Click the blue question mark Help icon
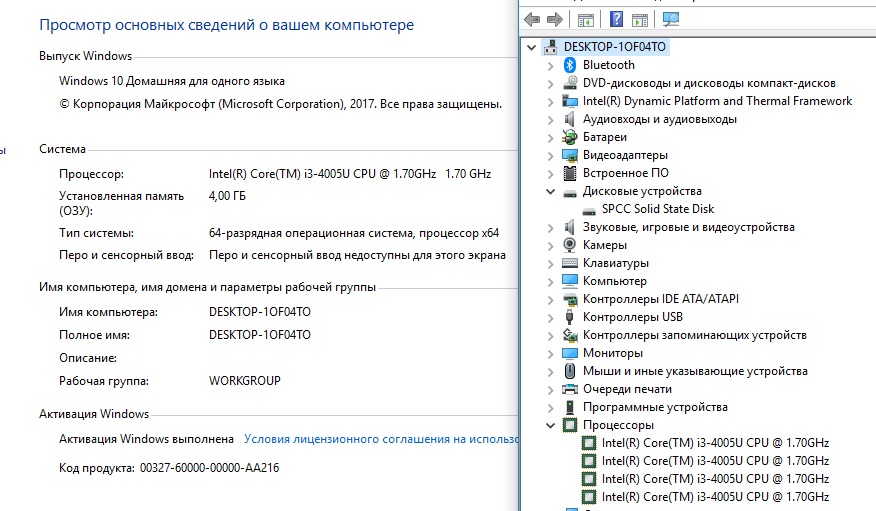 pyautogui.click(x=617, y=19)
